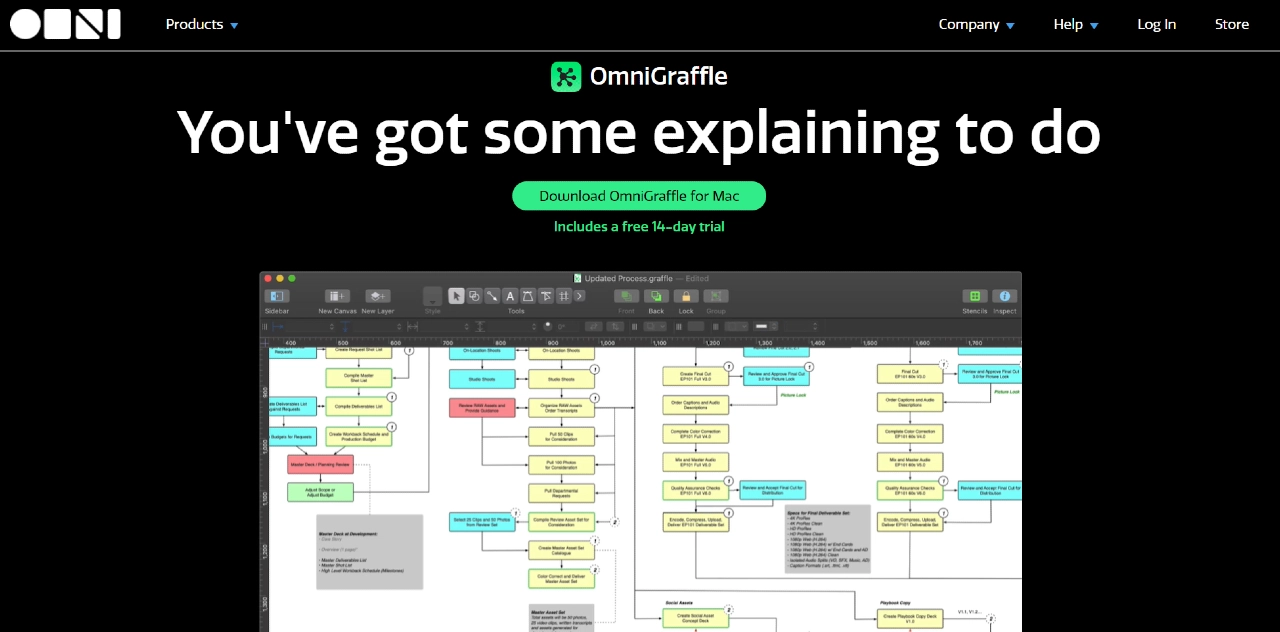Select the Selection arrow tool
Image resolution: width=1280 pixels, height=632 pixels.
point(456,296)
